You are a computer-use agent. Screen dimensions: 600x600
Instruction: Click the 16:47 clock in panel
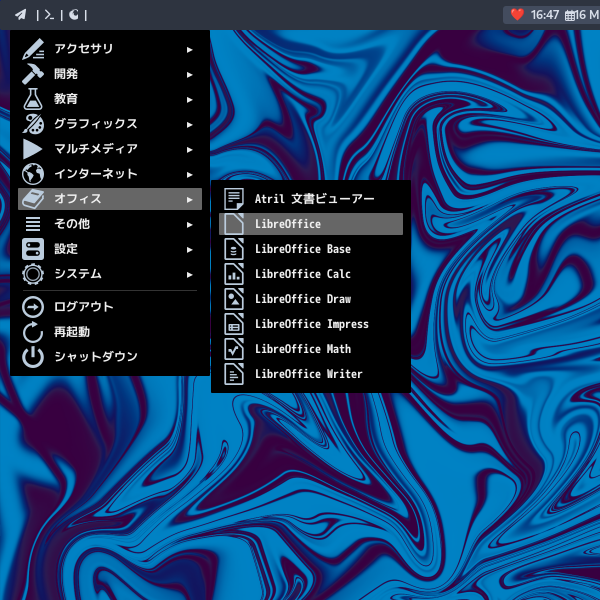[x=545, y=15]
